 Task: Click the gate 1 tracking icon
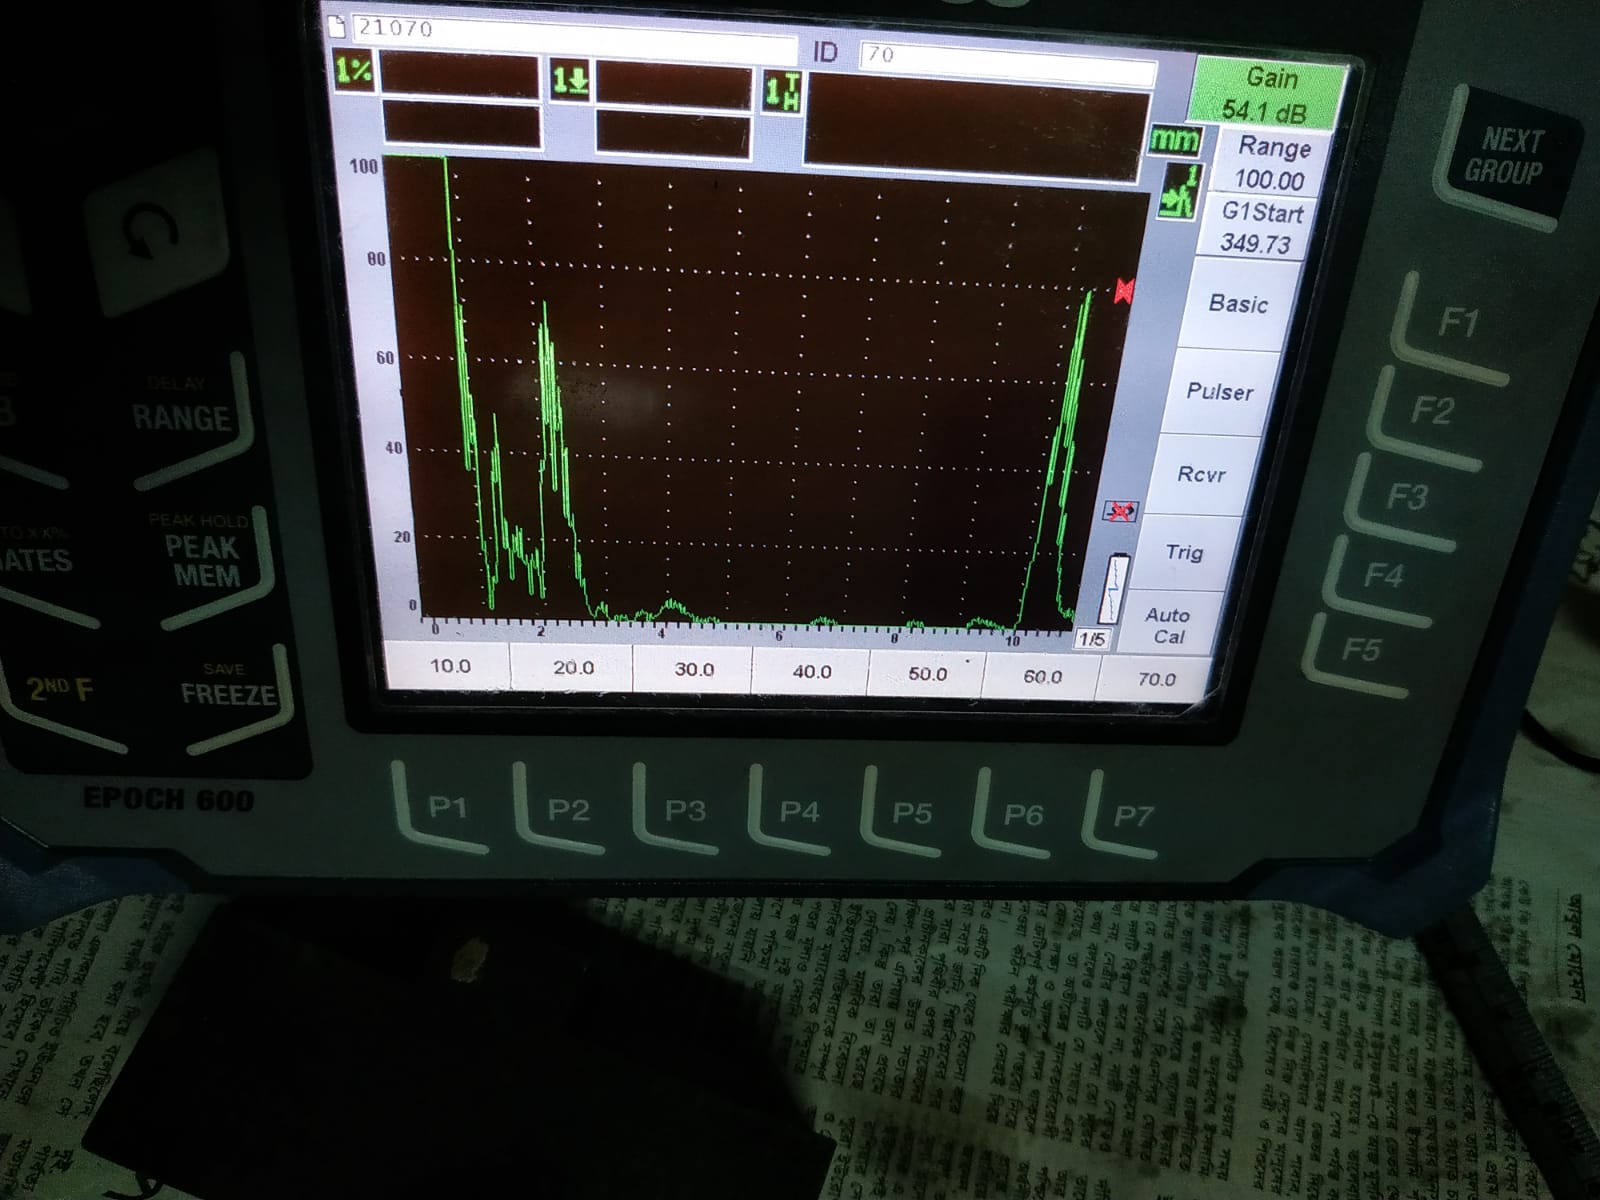click(1177, 194)
